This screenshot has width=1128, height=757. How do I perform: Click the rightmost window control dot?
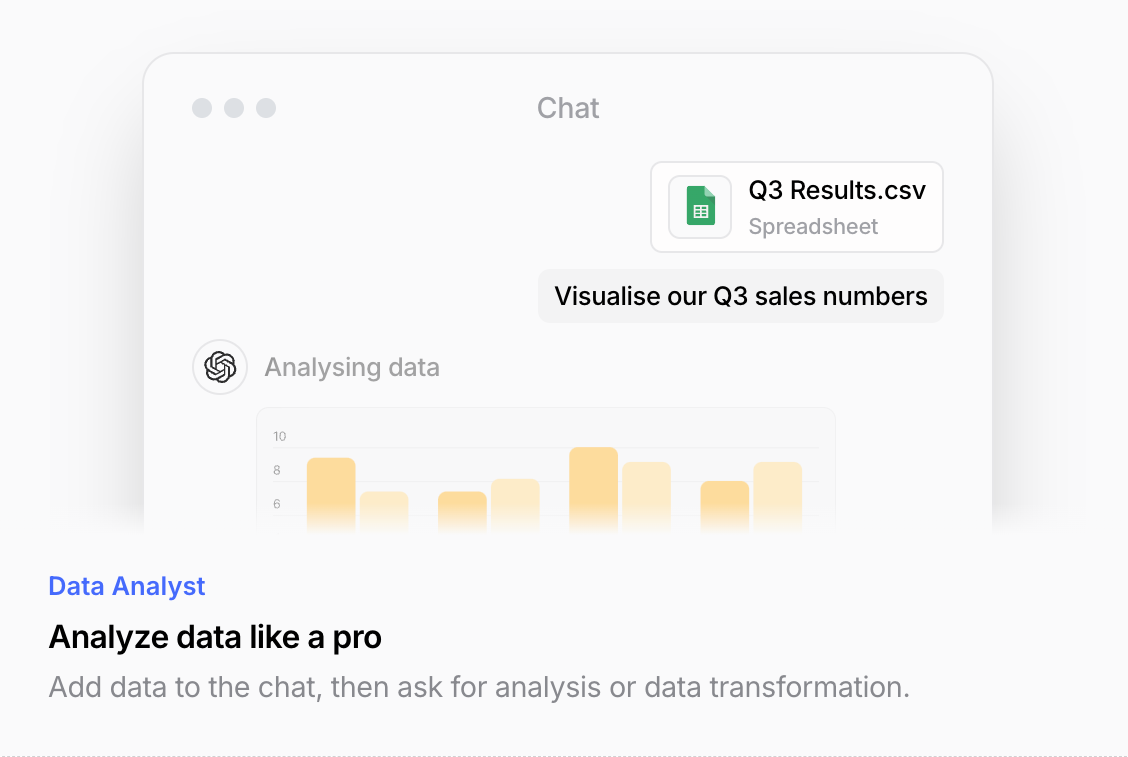pos(266,108)
